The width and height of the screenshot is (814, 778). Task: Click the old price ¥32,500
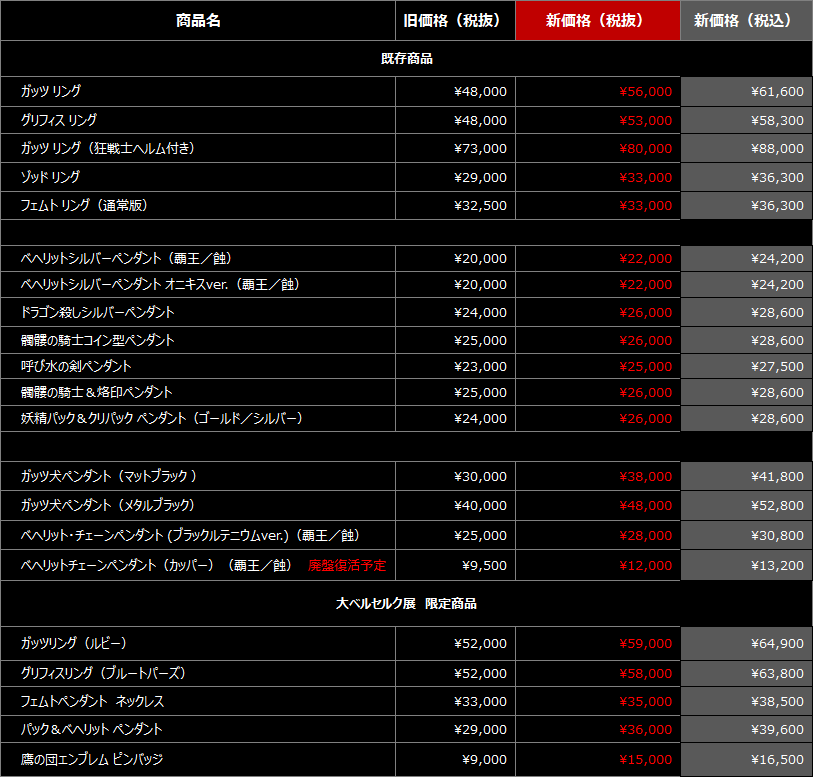(x=480, y=206)
